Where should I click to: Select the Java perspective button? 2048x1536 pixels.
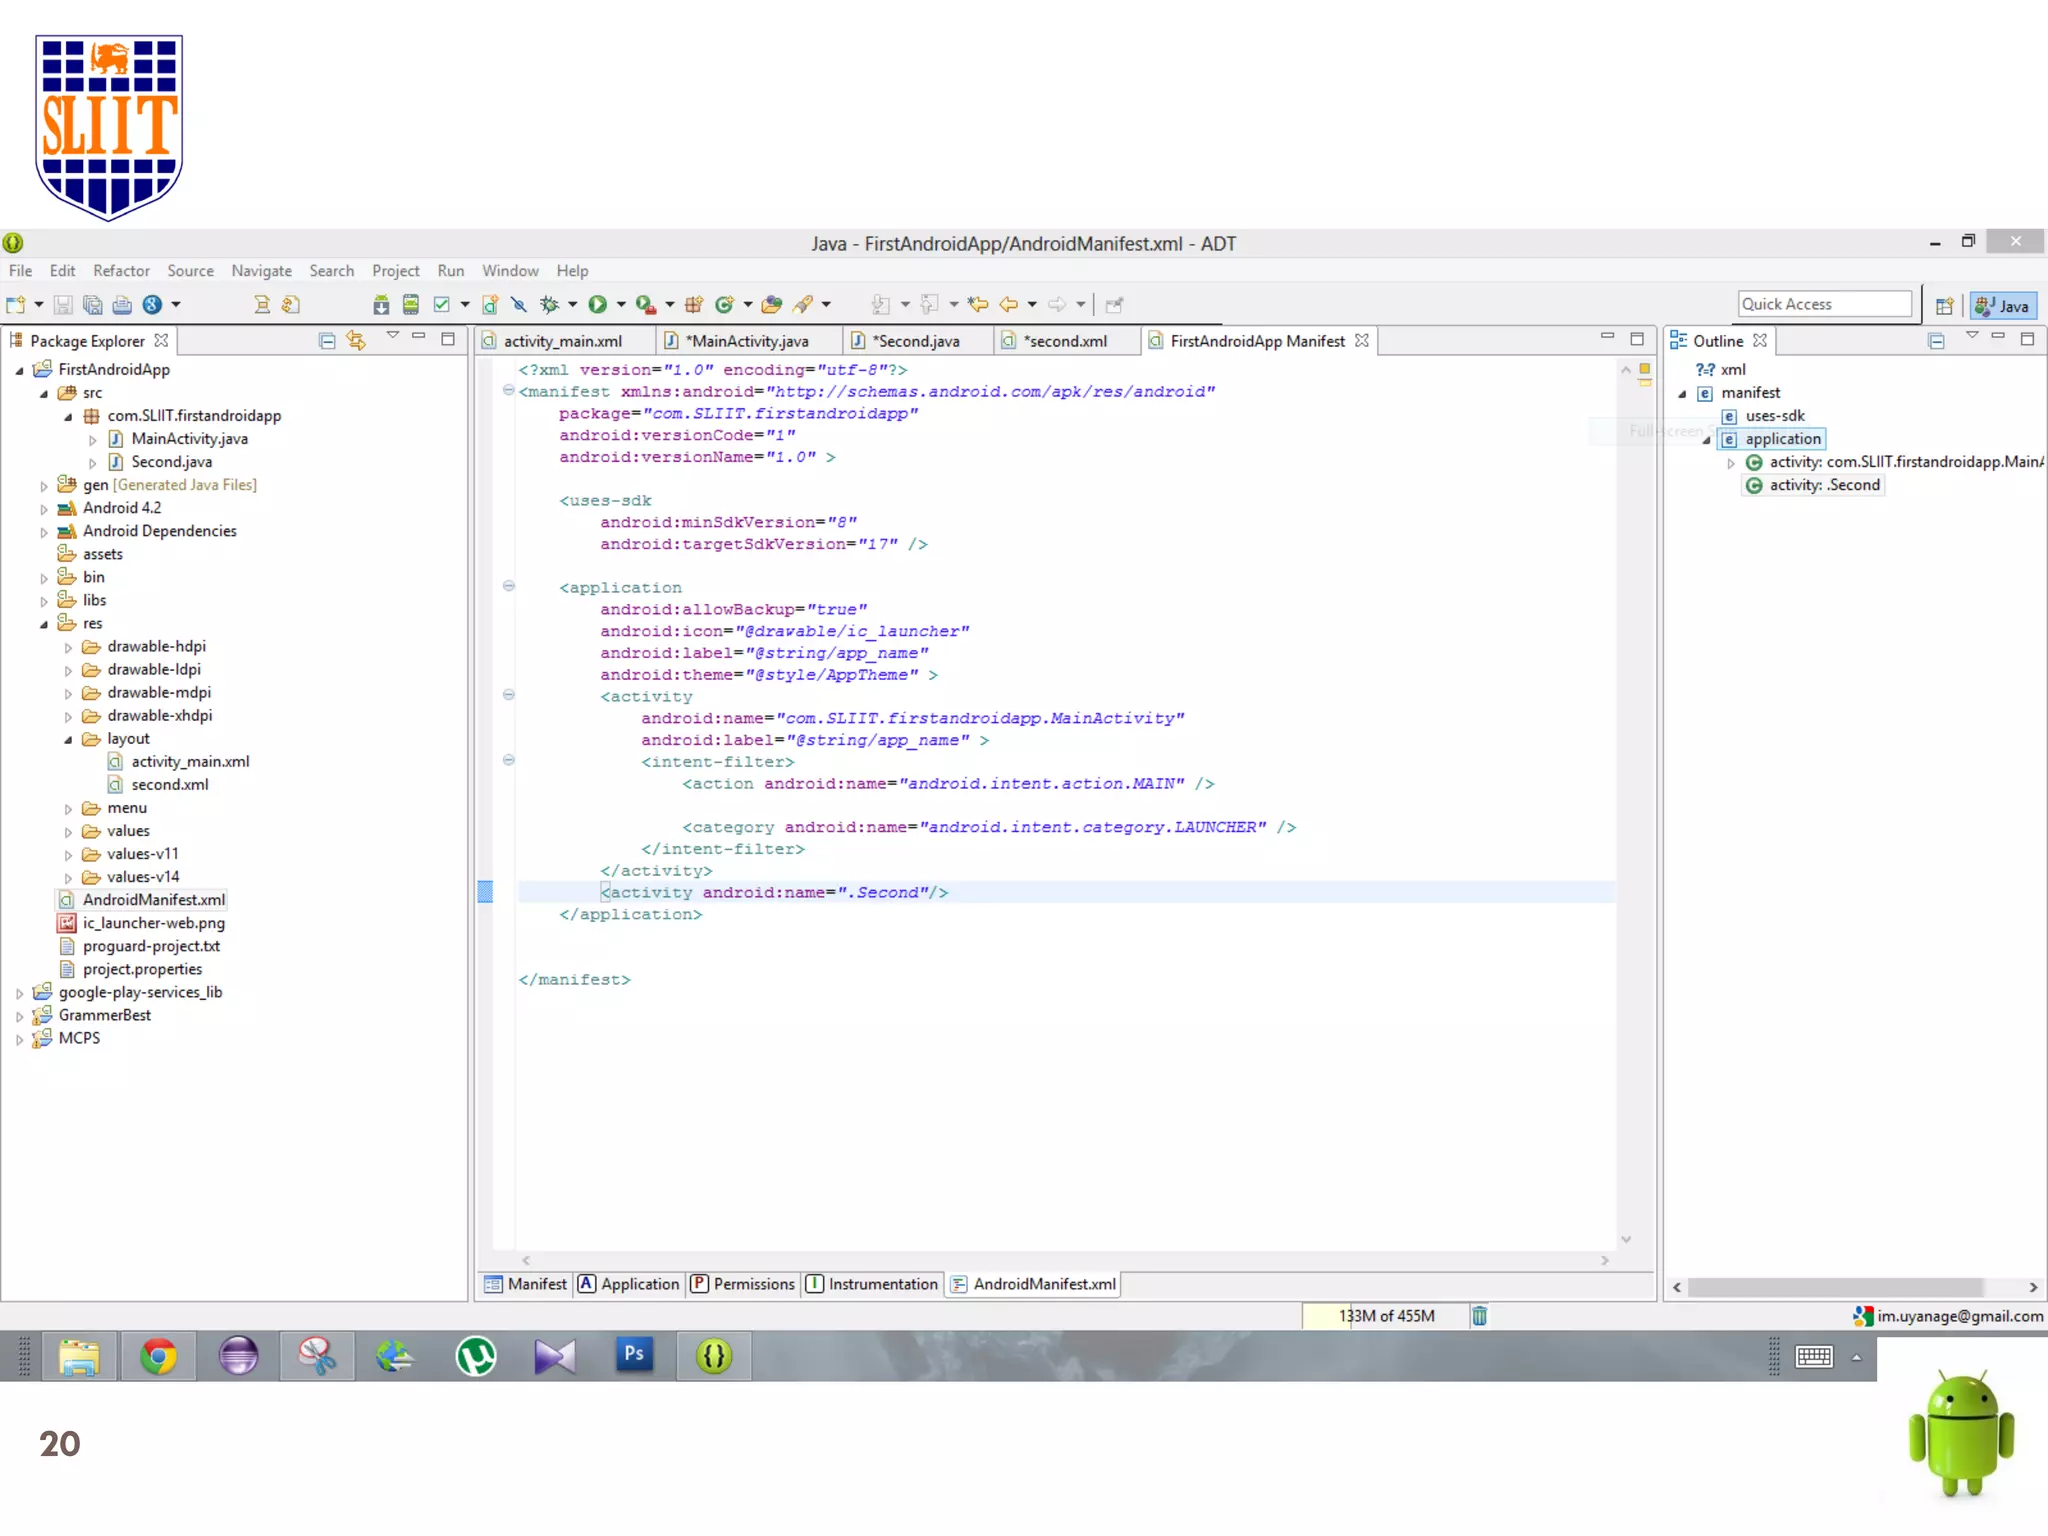pyautogui.click(x=2003, y=306)
